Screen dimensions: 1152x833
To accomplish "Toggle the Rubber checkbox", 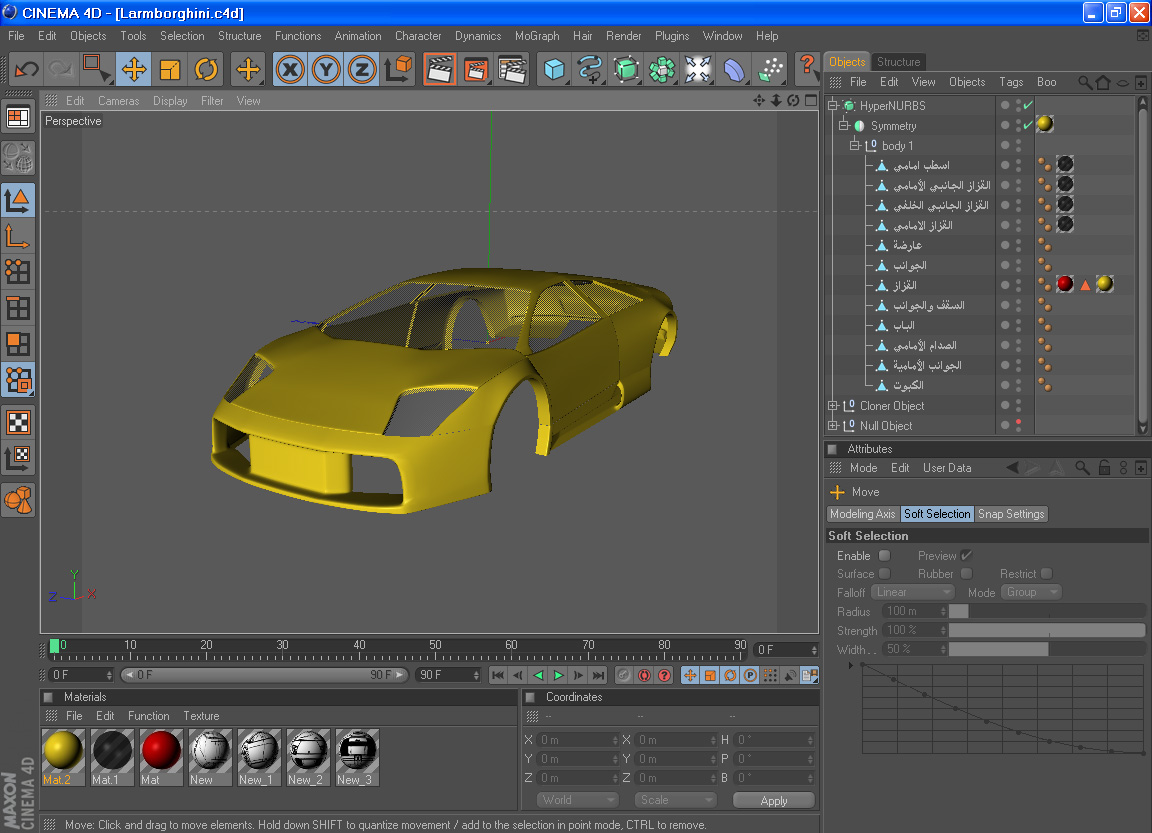I will click(x=967, y=574).
